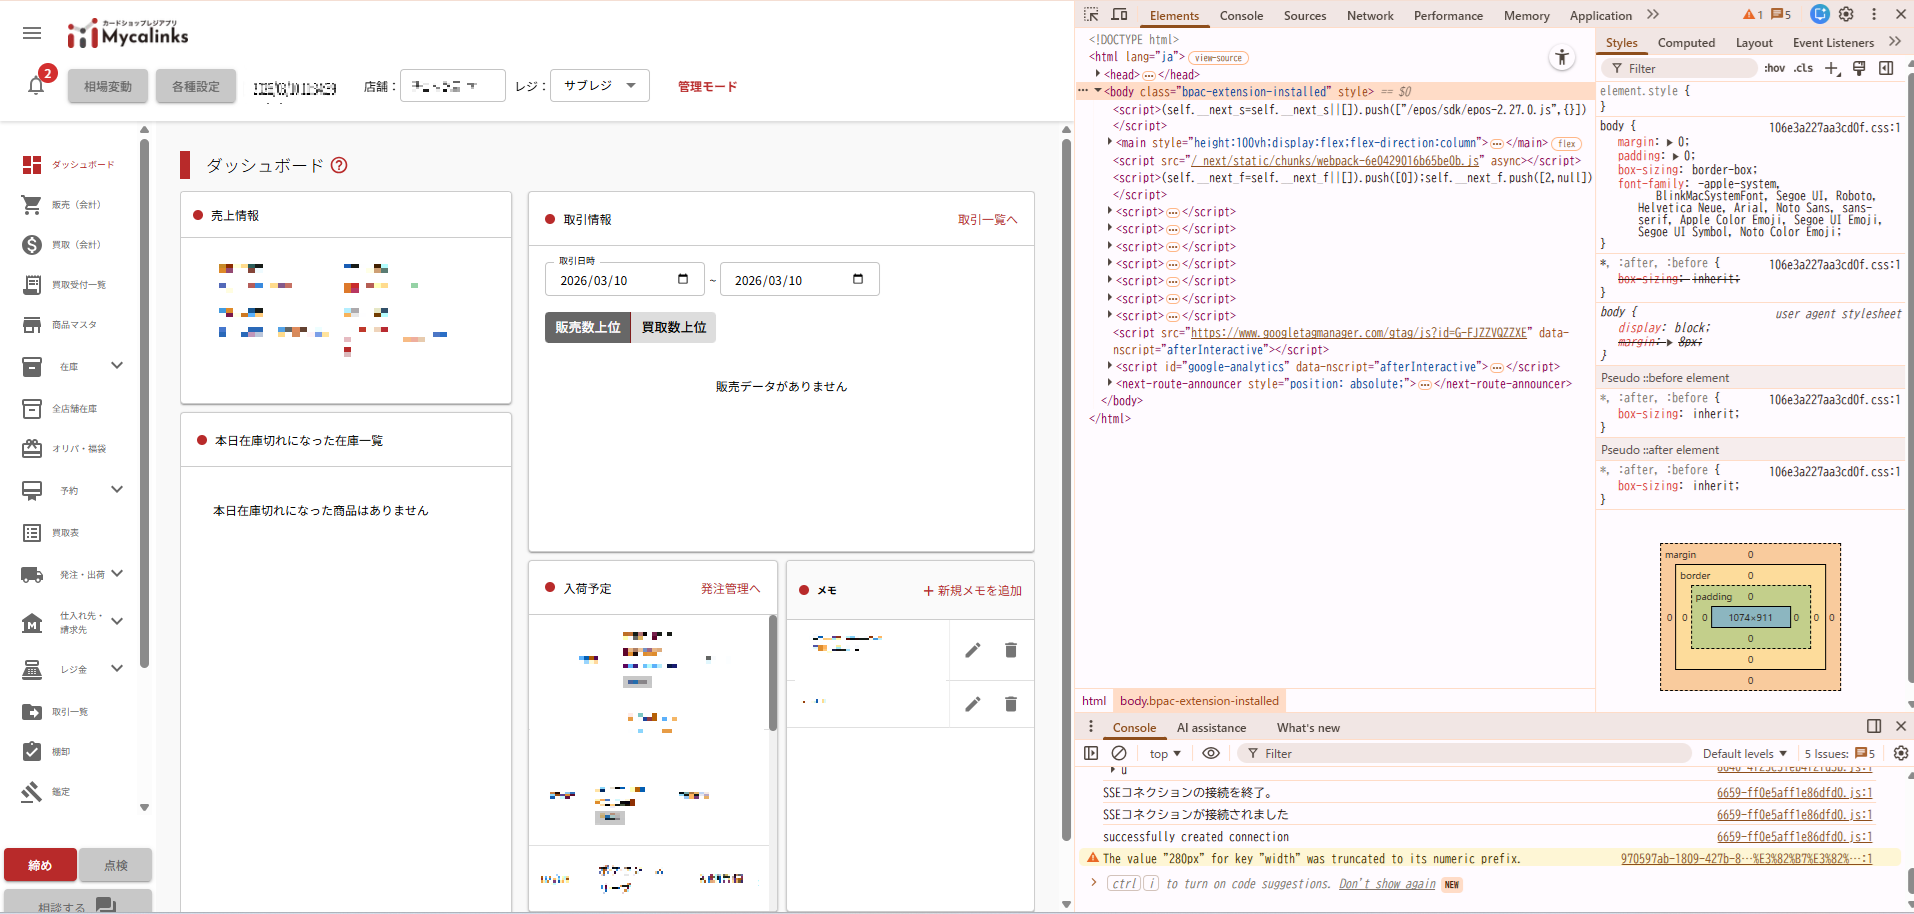The image size is (1914, 914).
Task: Clear the console with the clear icon
Action: pos(1119,753)
